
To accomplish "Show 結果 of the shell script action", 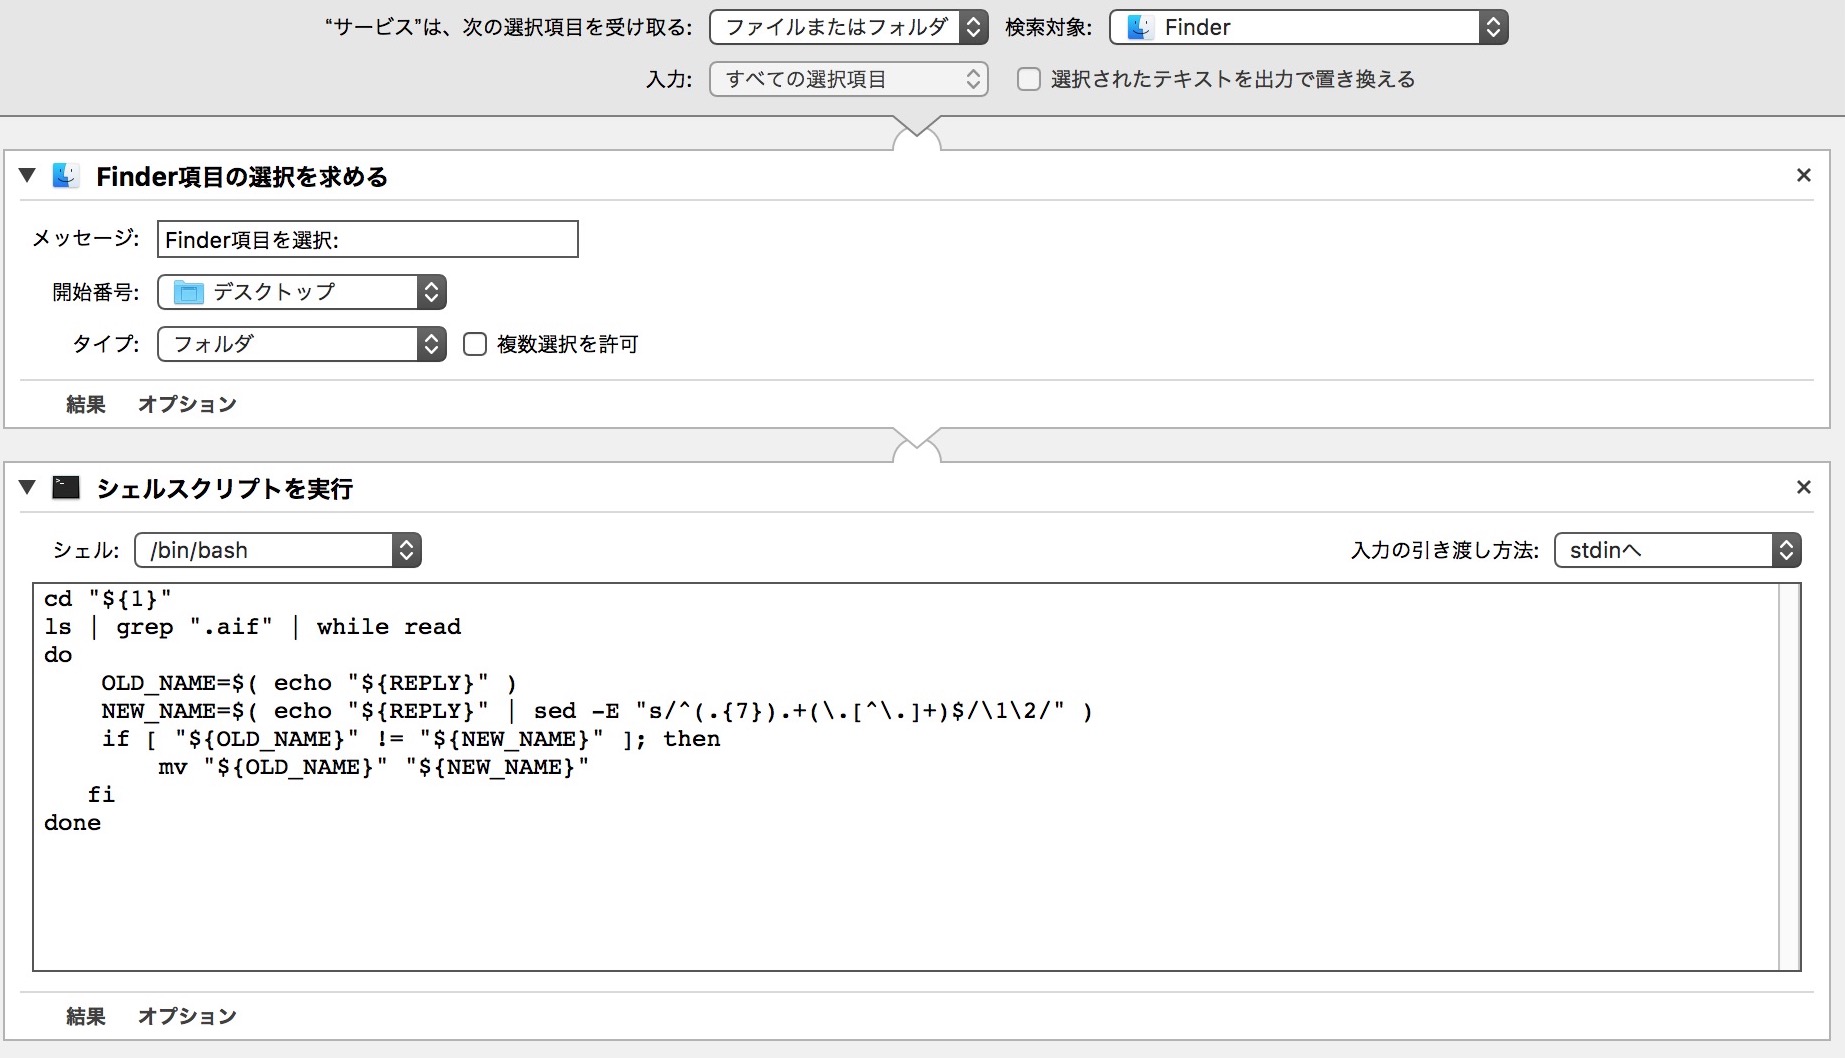I will (85, 1016).
